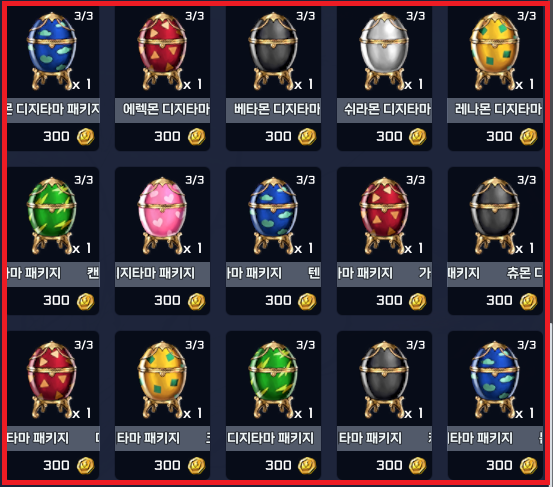
Task: Click the x 1 quantity on 레나몬 card
Action: [525, 84]
